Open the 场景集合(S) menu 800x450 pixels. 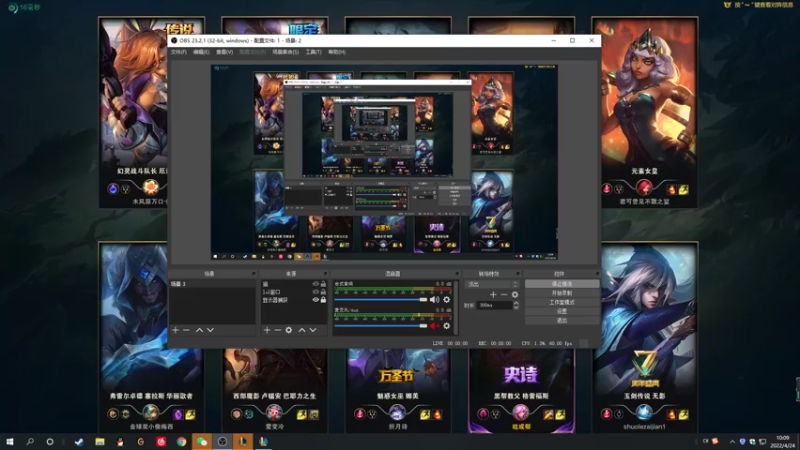[285, 52]
